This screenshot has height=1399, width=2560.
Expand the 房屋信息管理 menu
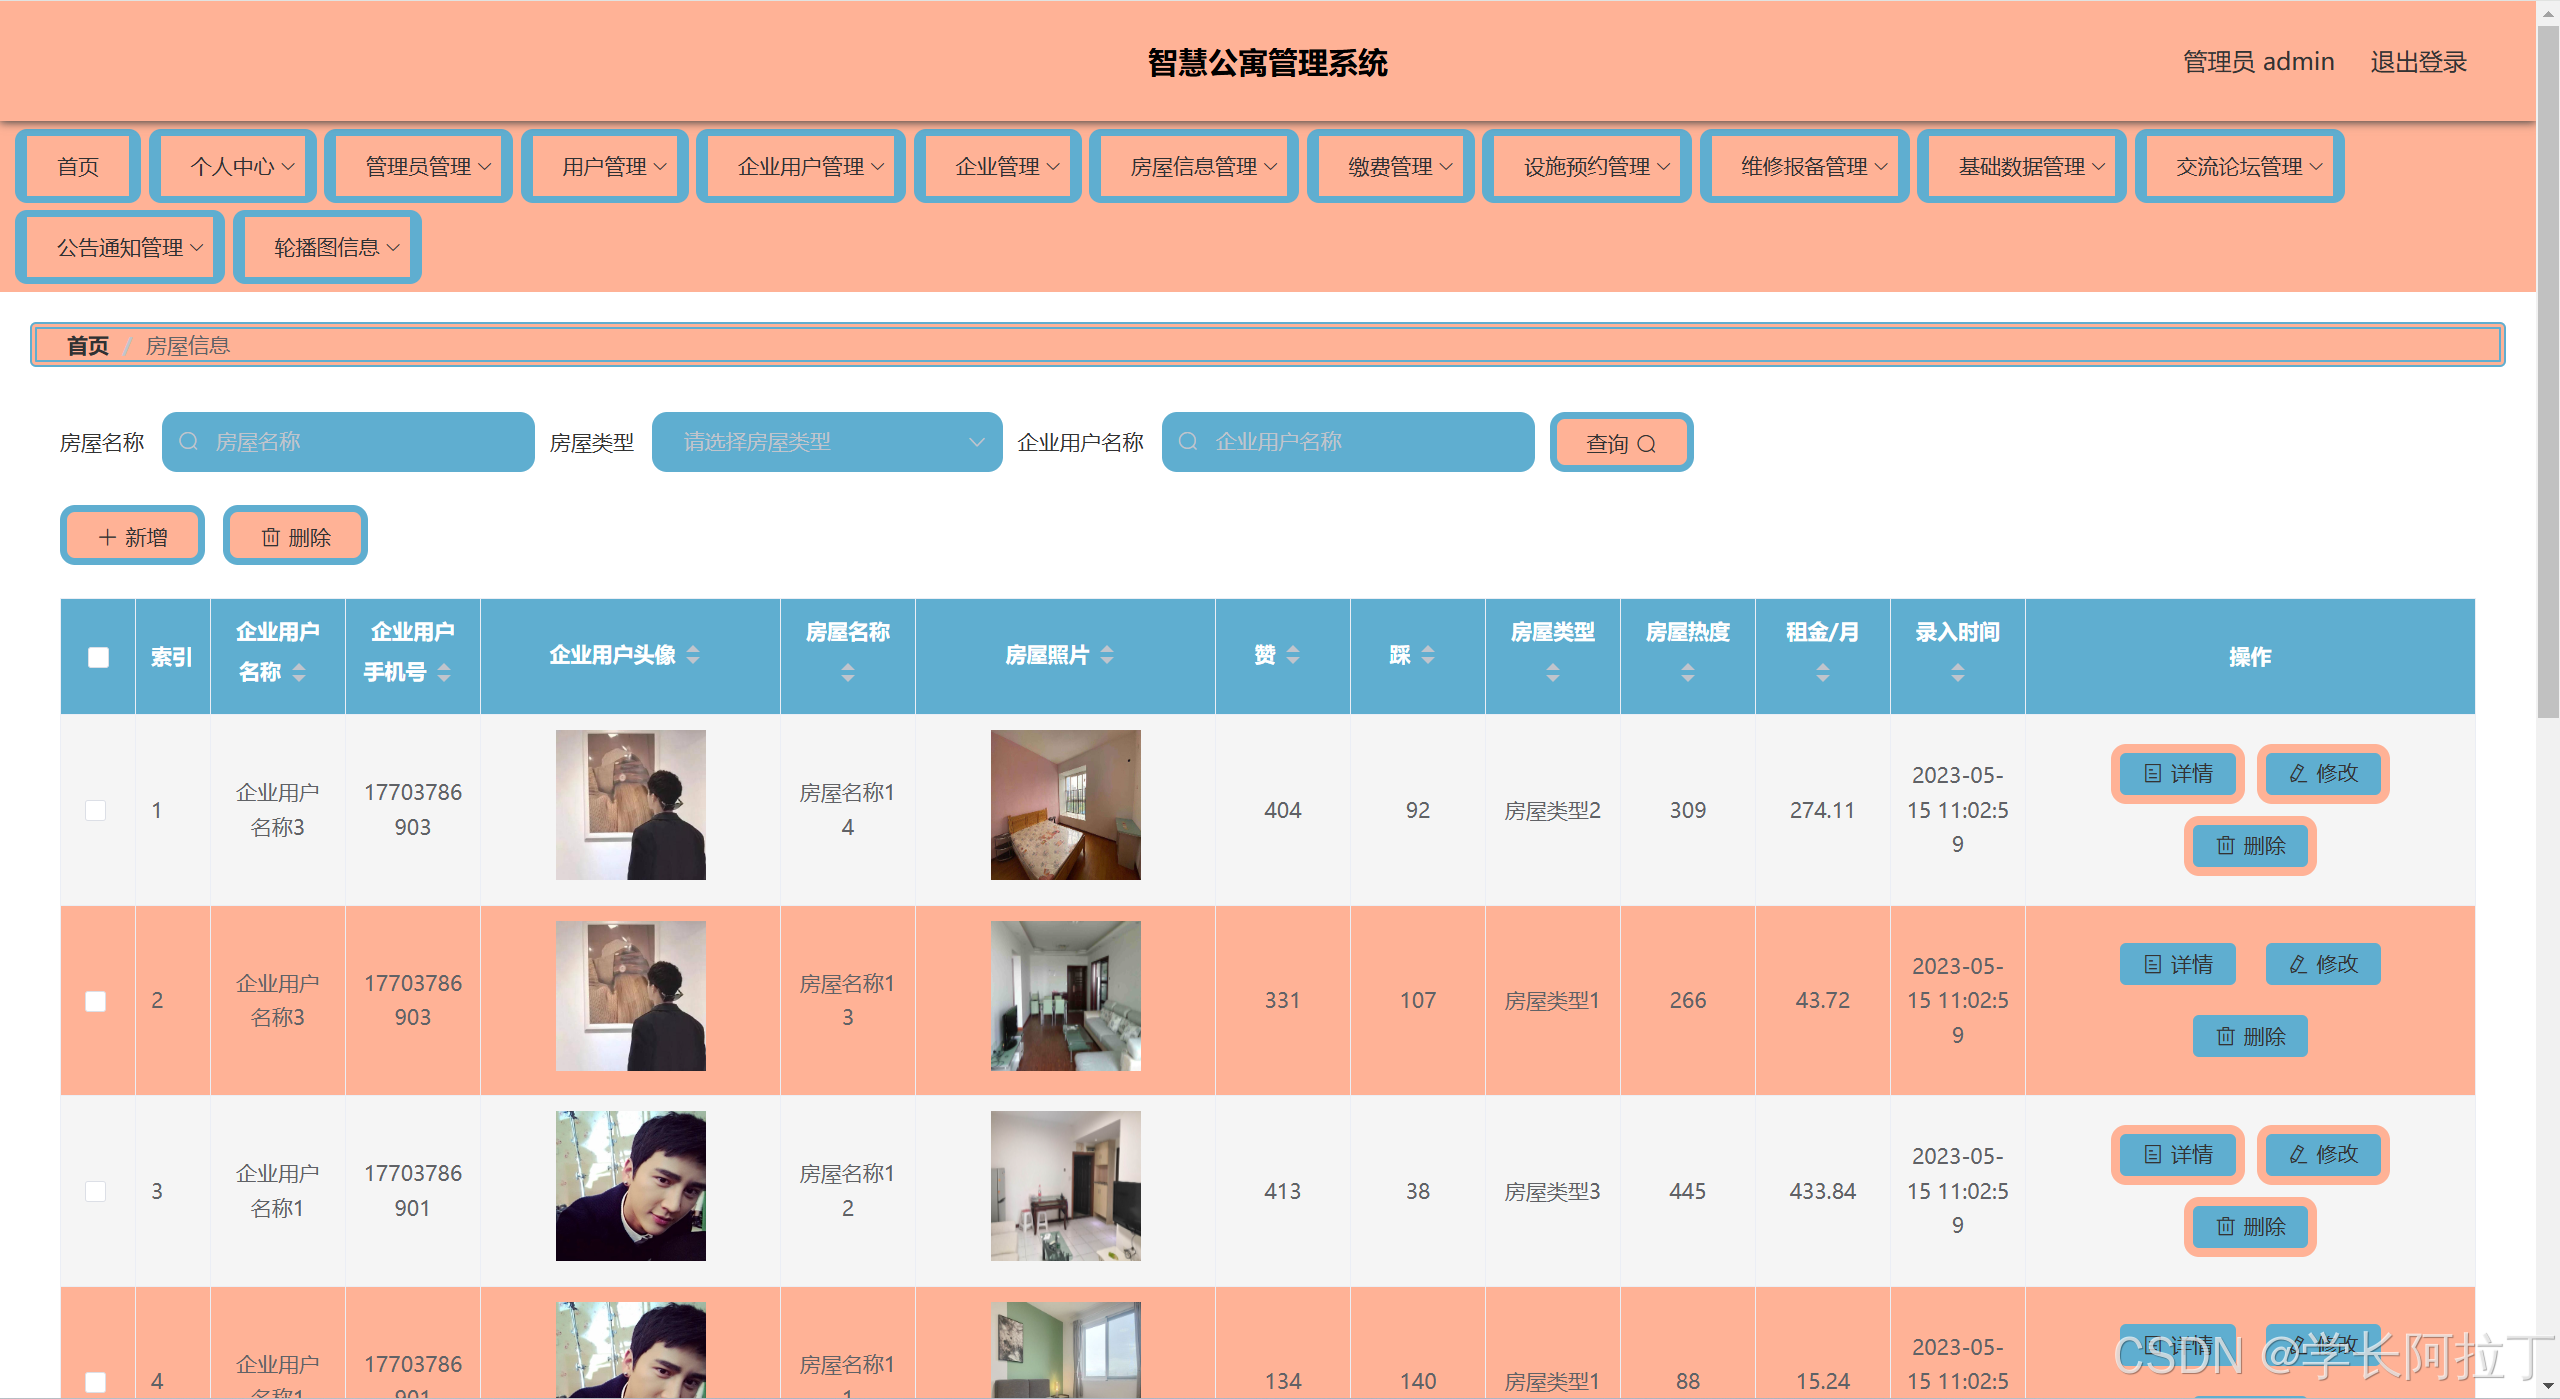coord(1193,166)
